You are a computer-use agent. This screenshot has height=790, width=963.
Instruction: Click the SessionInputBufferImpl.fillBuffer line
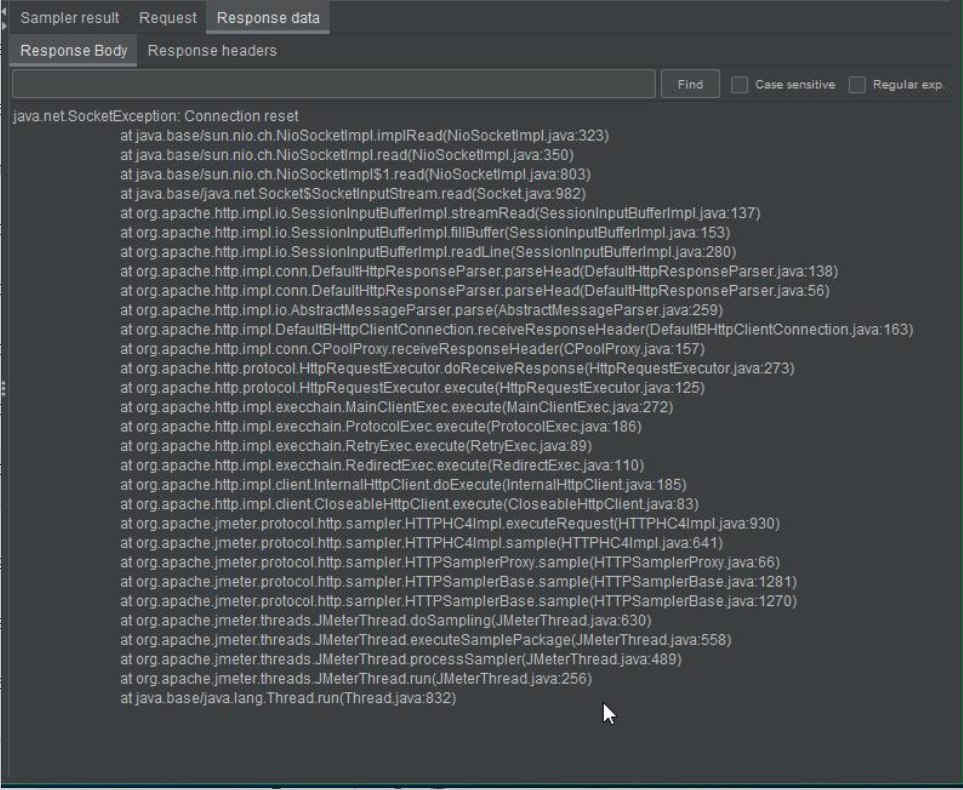click(x=426, y=233)
